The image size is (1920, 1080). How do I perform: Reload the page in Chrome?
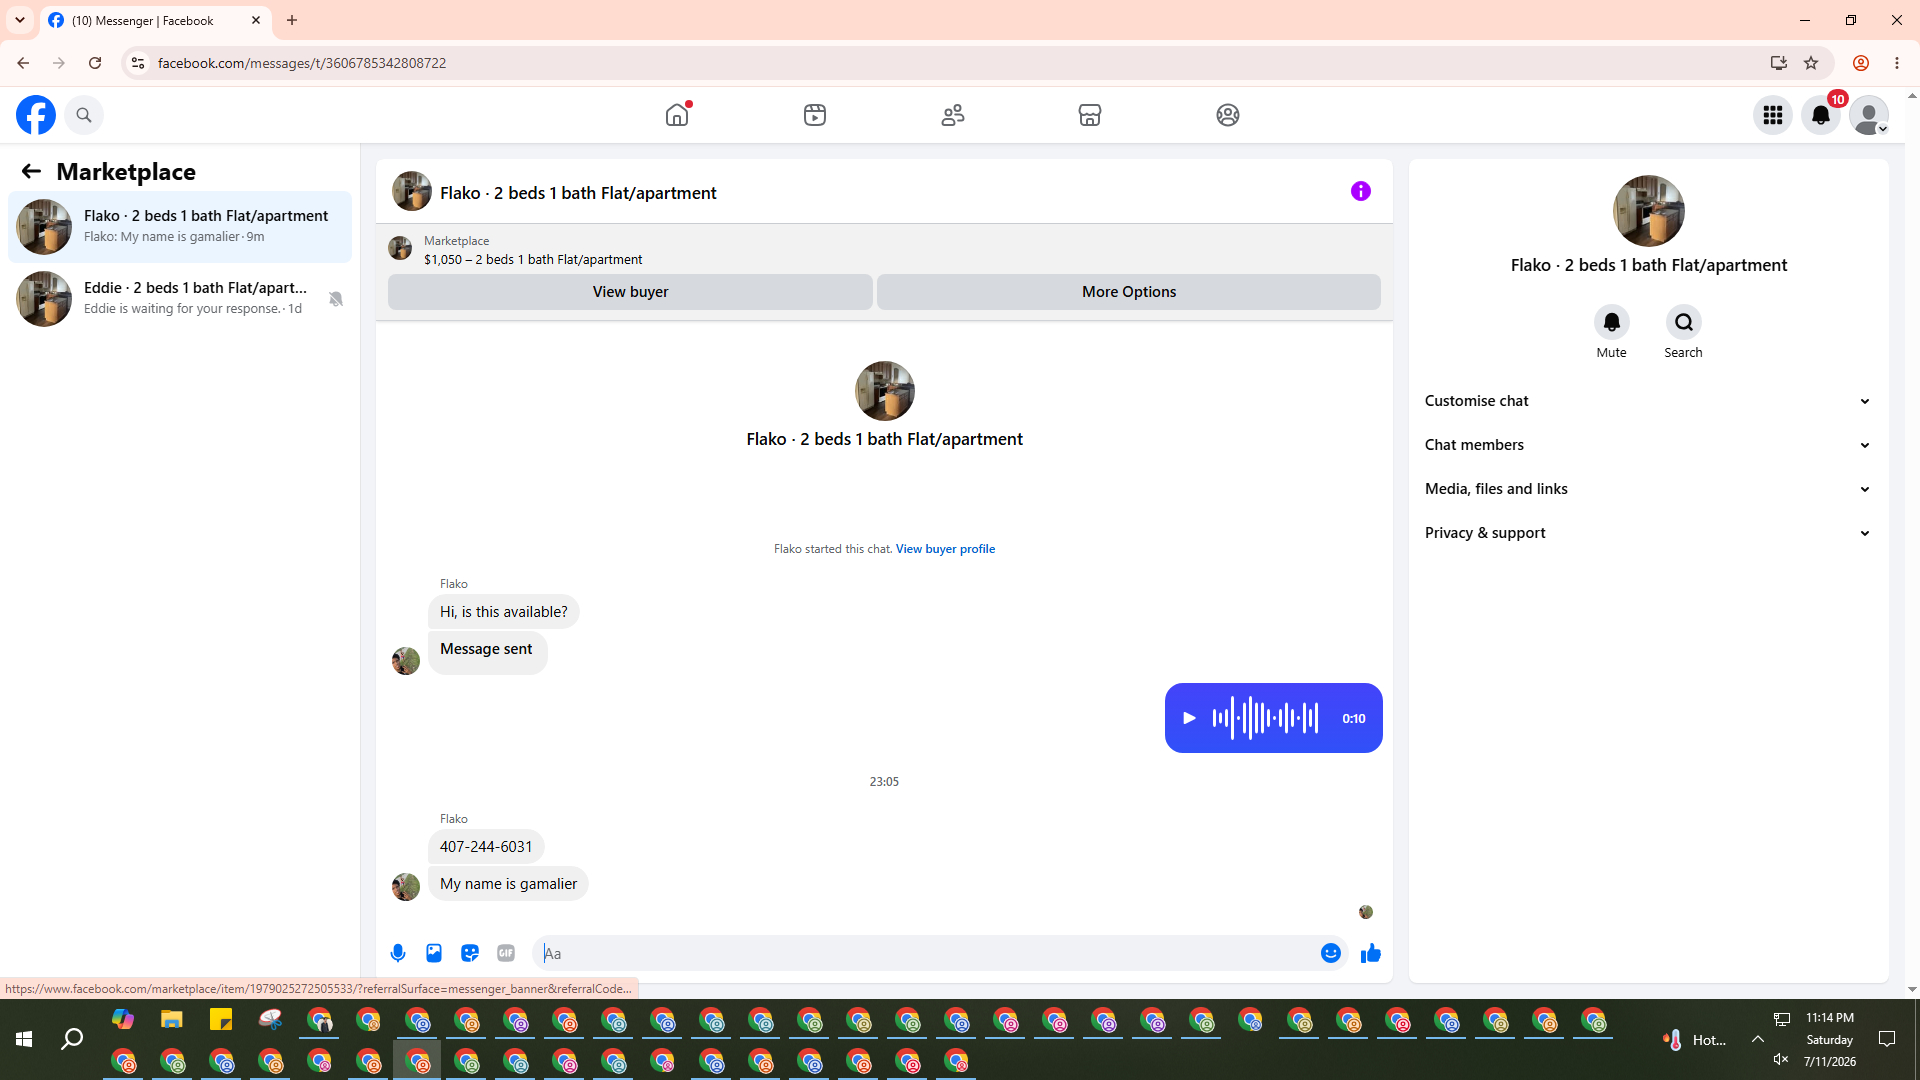pos(95,63)
